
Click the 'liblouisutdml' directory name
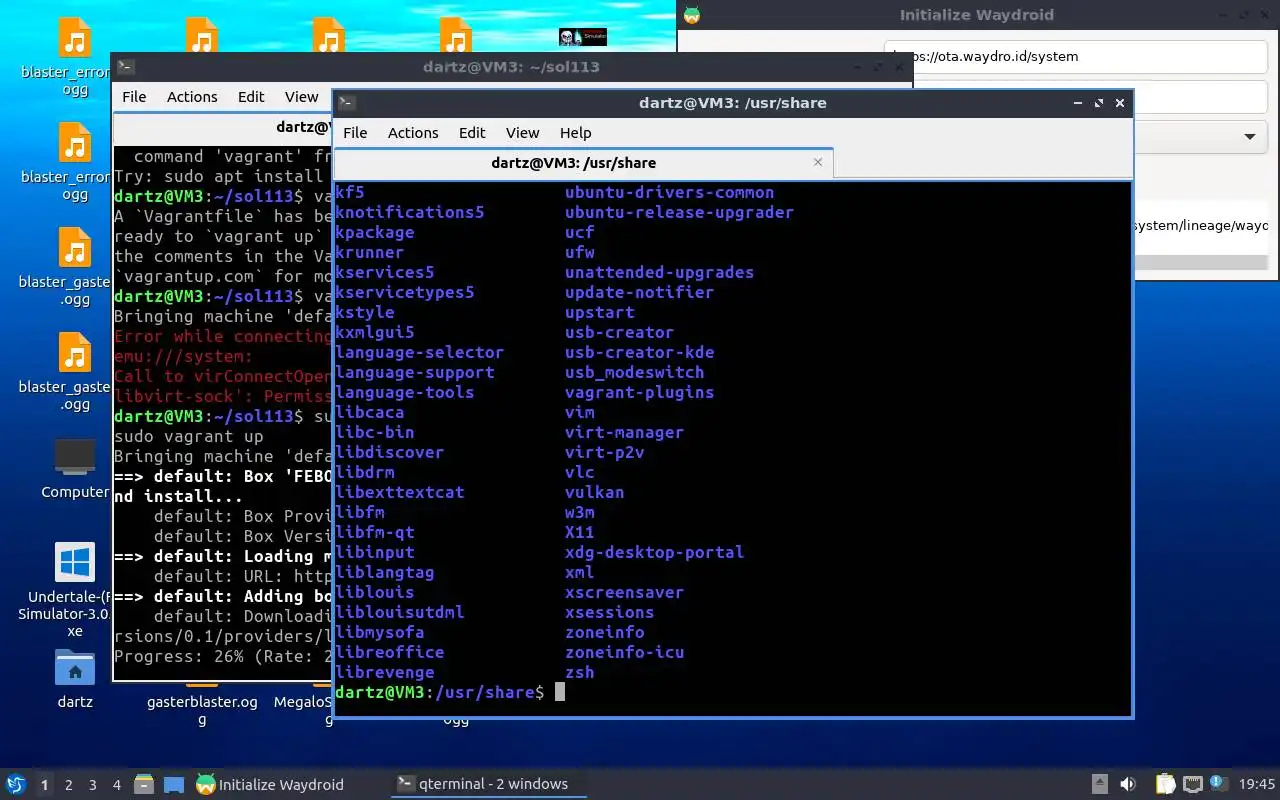[400, 612]
